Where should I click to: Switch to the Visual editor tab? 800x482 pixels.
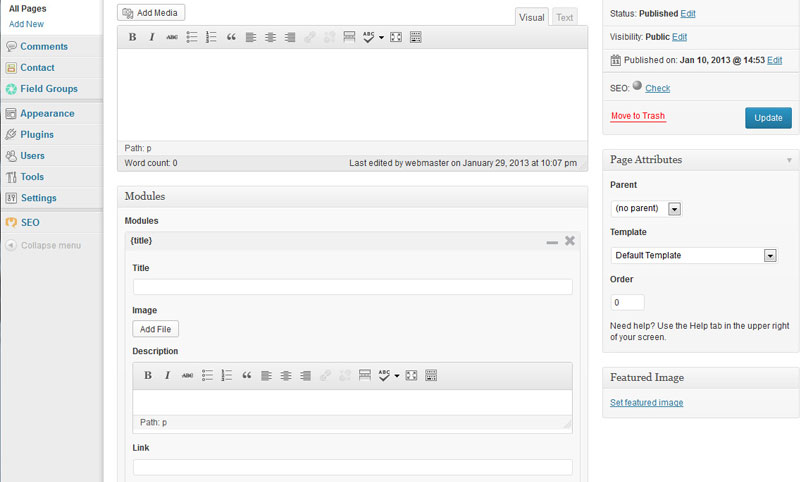(532, 17)
